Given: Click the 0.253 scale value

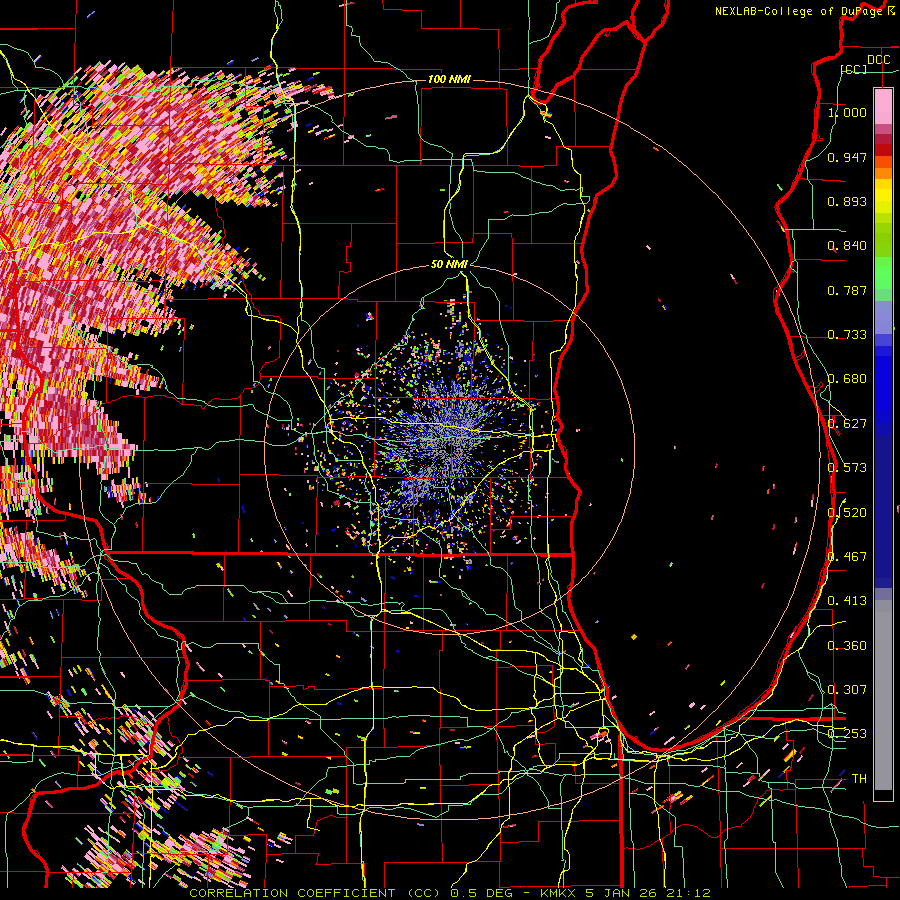Looking at the screenshot, I should (x=847, y=734).
